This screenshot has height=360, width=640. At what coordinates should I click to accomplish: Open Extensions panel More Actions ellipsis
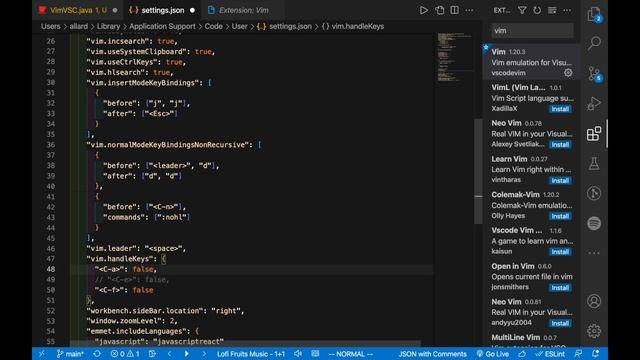(x=567, y=10)
